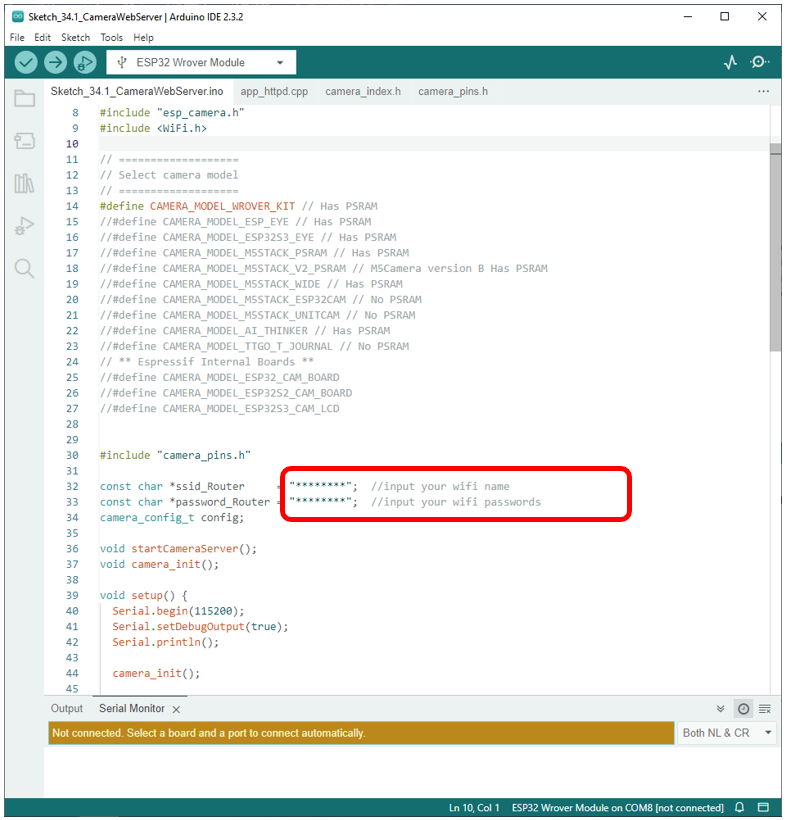The height and width of the screenshot is (820, 787).
Task: Open the Serial Plotter icon
Action: [731, 62]
